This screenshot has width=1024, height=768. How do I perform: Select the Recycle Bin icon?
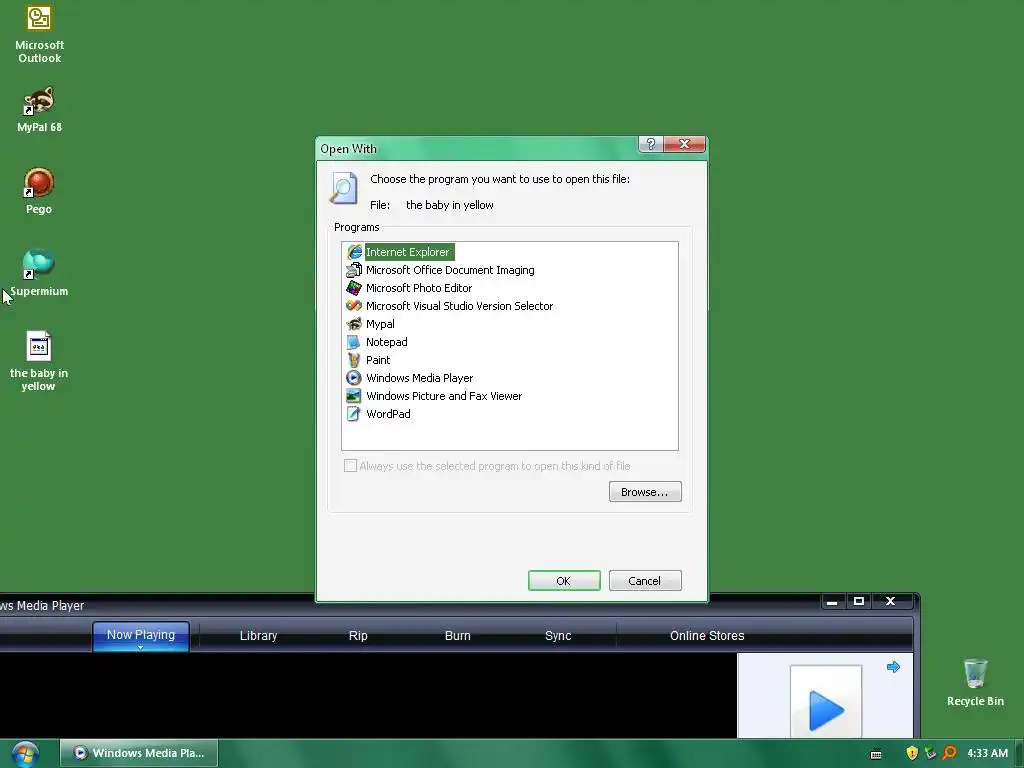click(975, 682)
